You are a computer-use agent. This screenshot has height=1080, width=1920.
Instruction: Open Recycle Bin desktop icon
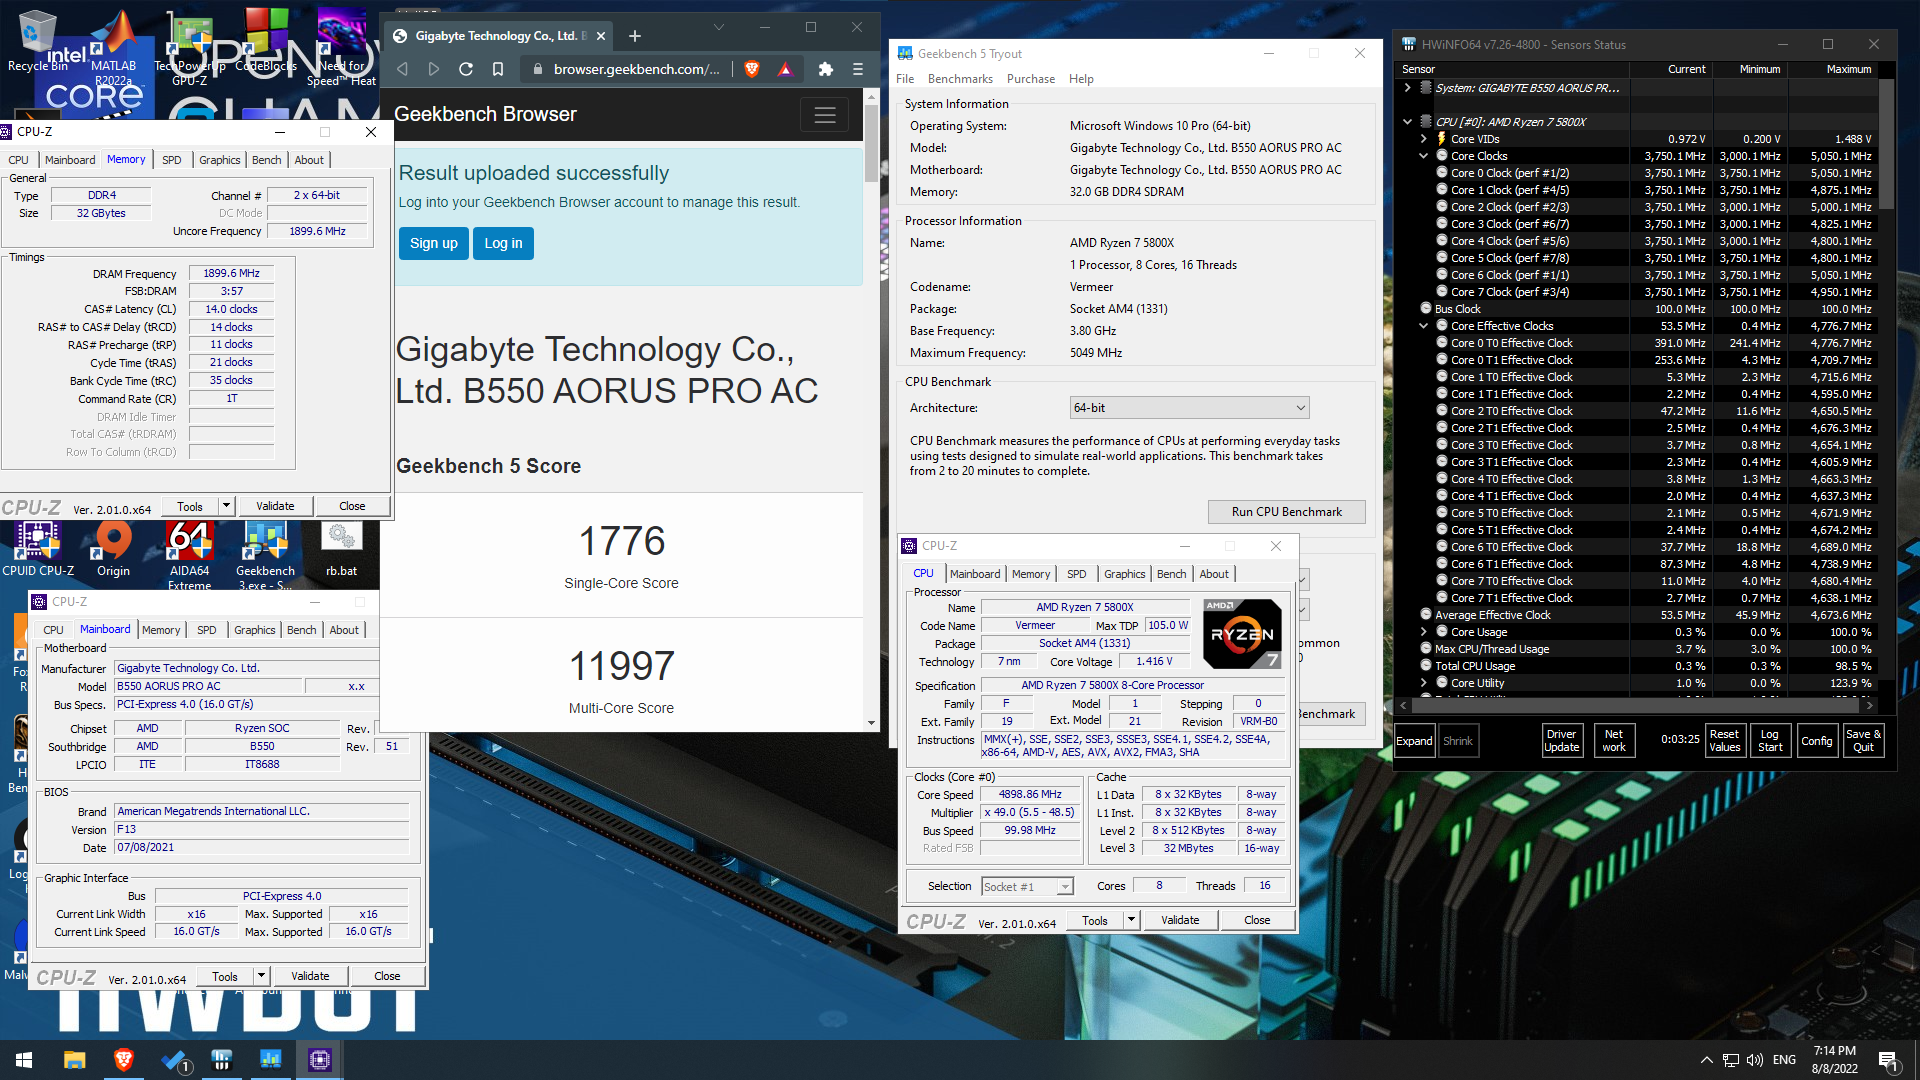(38, 42)
